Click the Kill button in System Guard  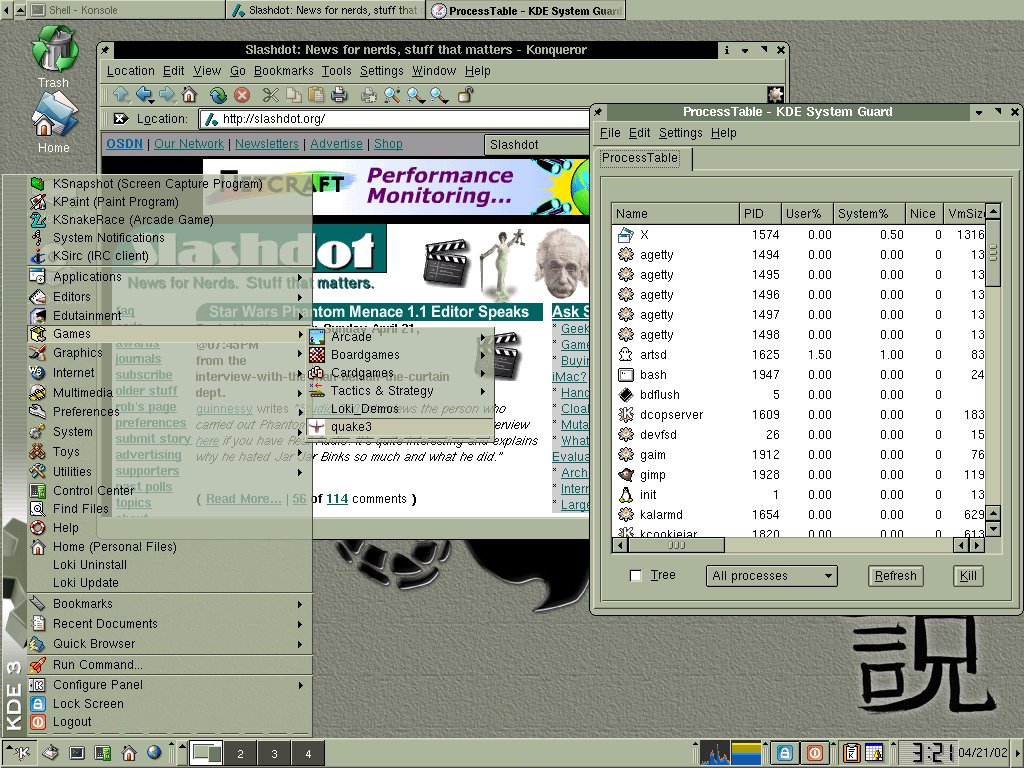(x=968, y=575)
